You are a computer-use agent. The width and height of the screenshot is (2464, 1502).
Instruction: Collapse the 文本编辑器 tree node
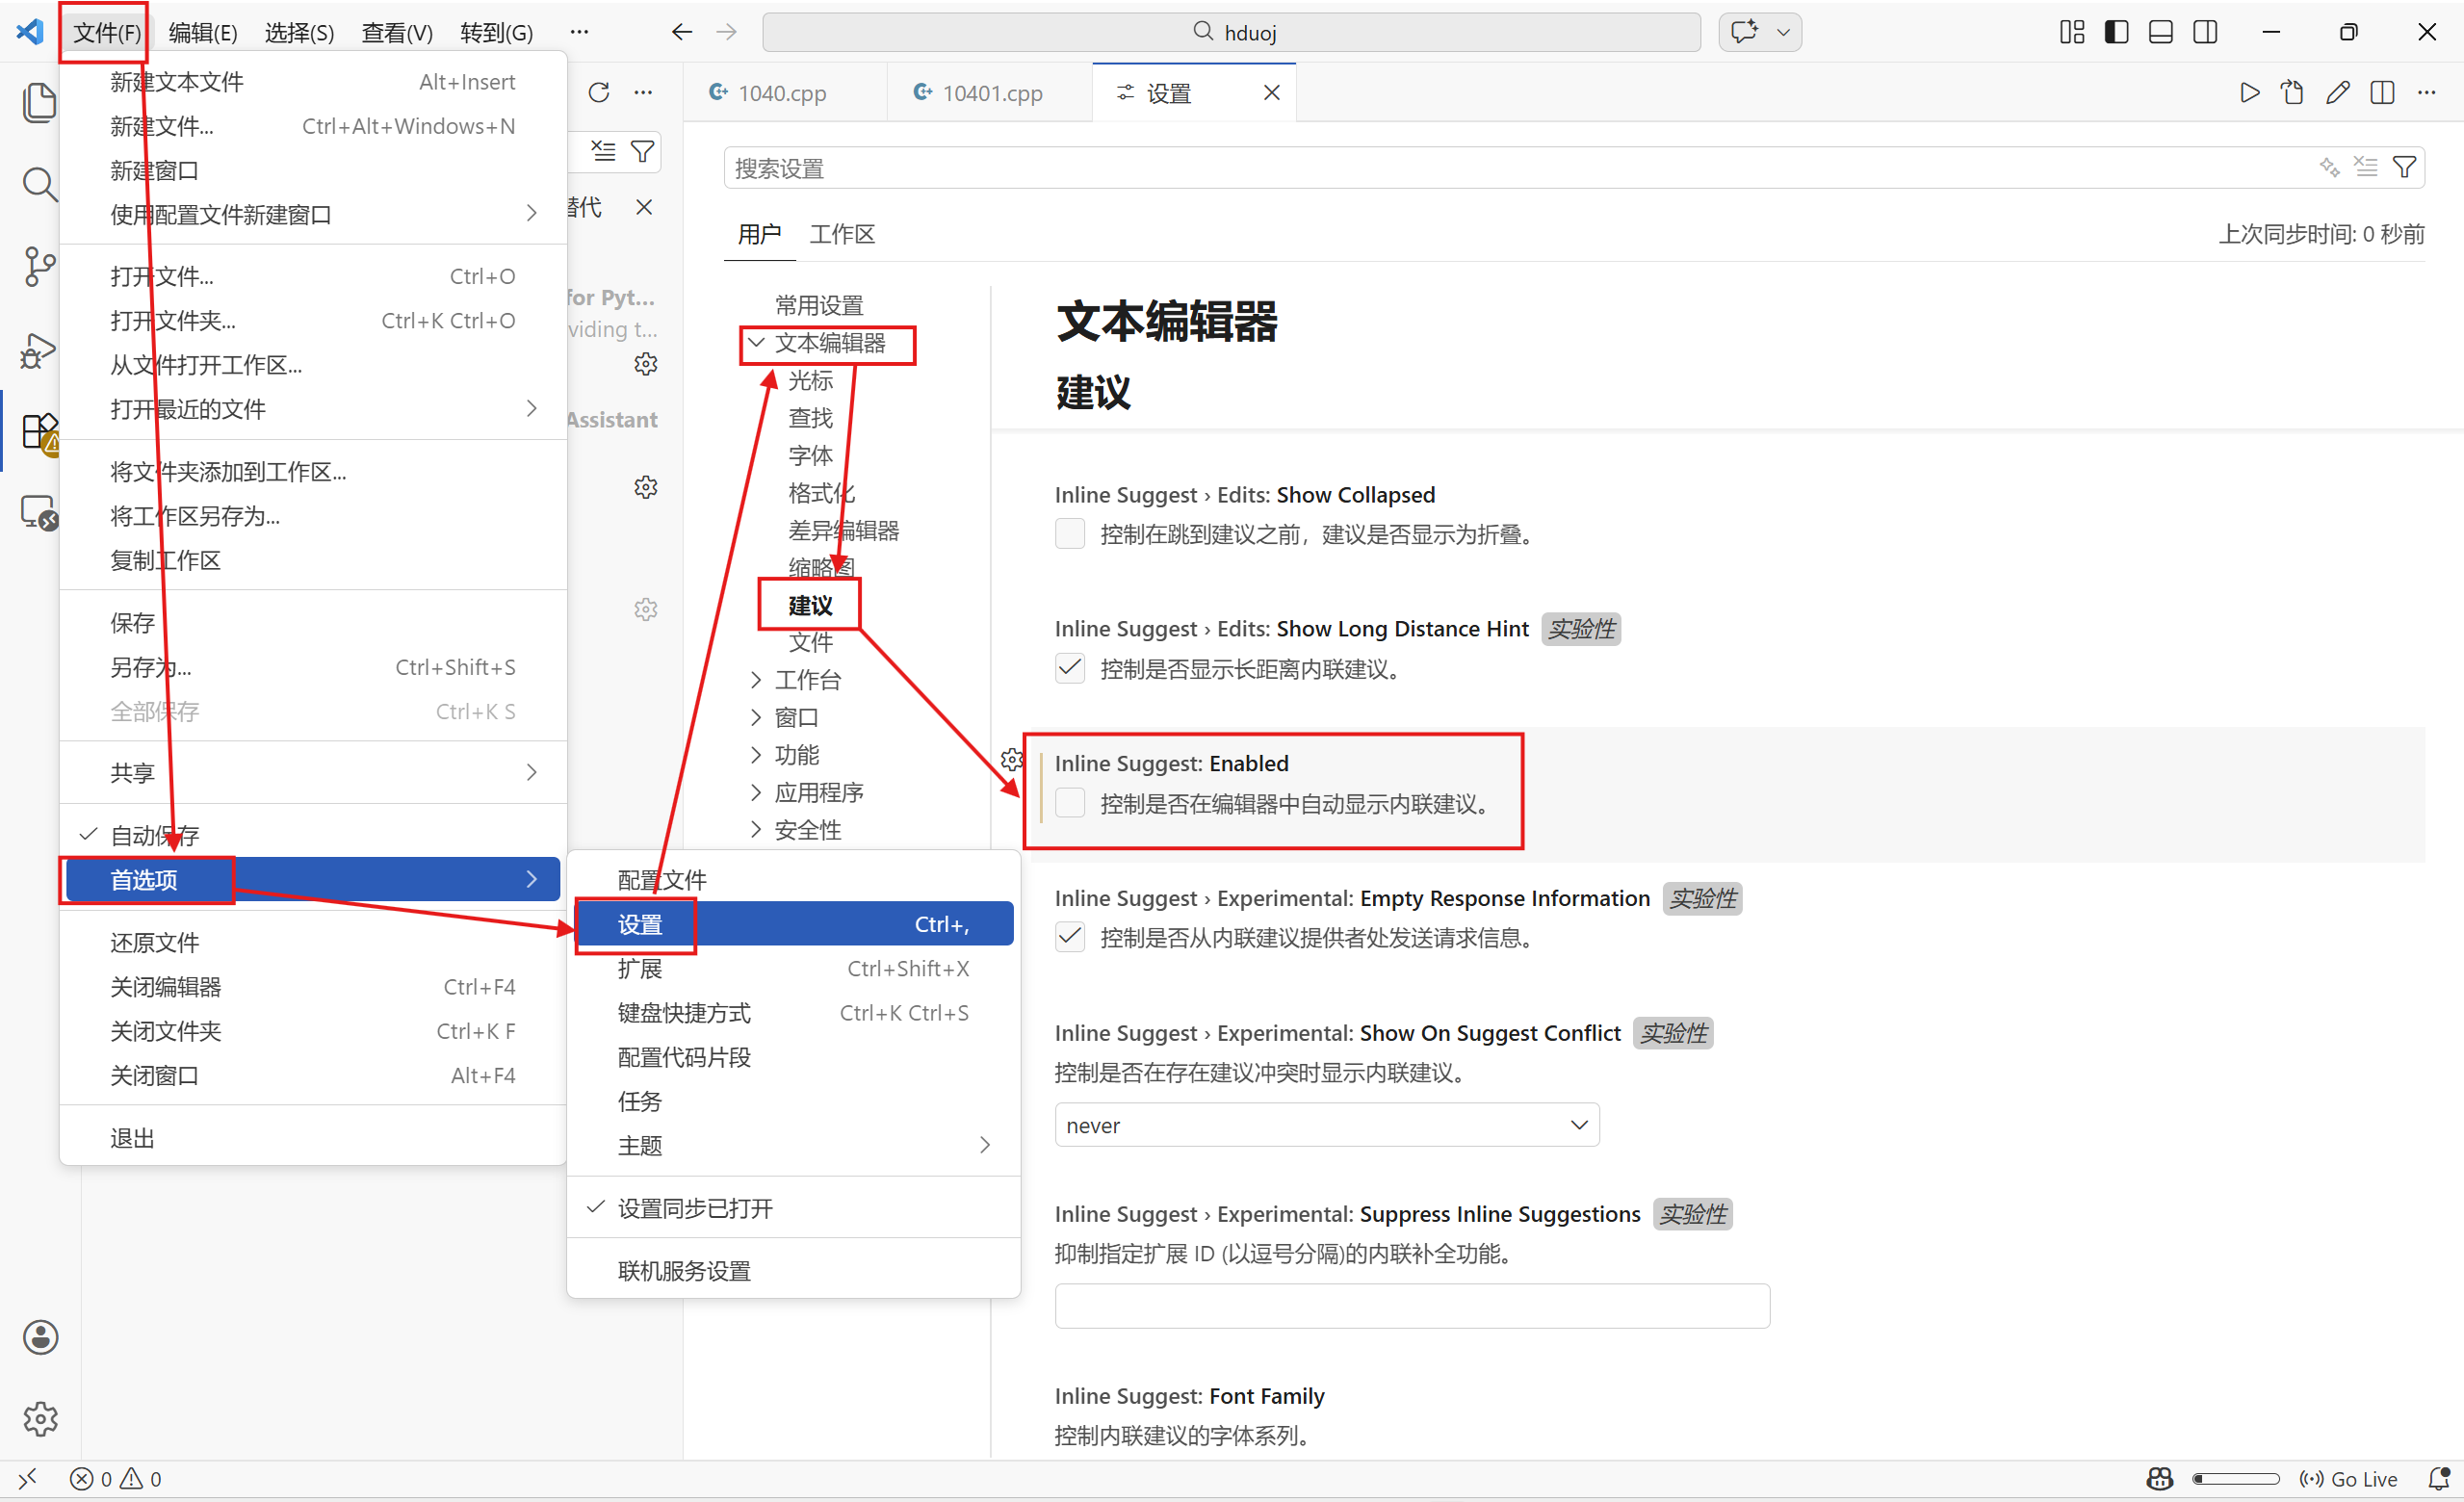coord(756,343)
